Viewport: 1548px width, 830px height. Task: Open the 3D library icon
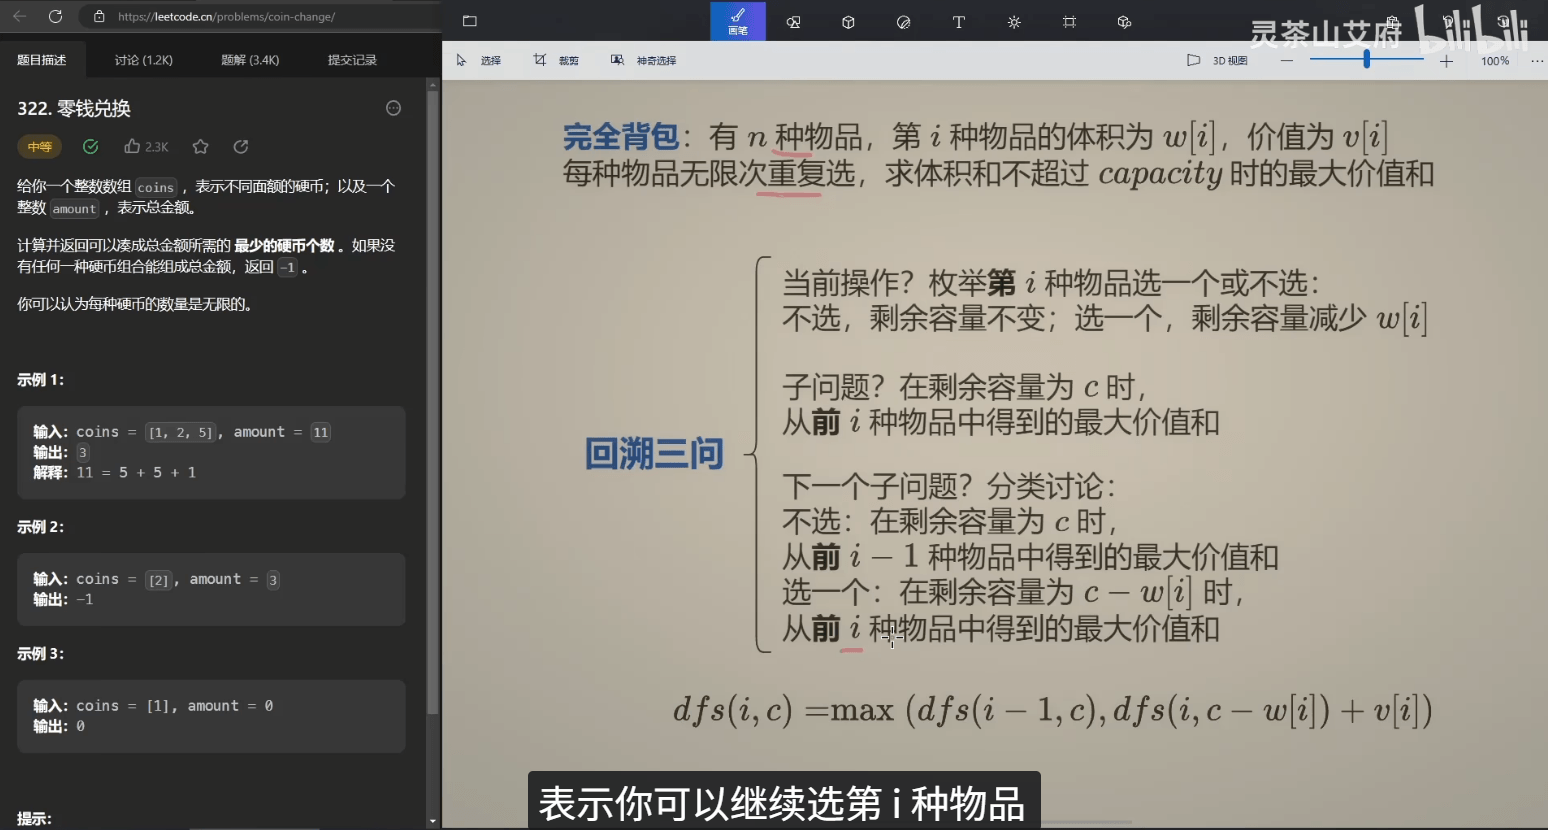pos(1124,22)
